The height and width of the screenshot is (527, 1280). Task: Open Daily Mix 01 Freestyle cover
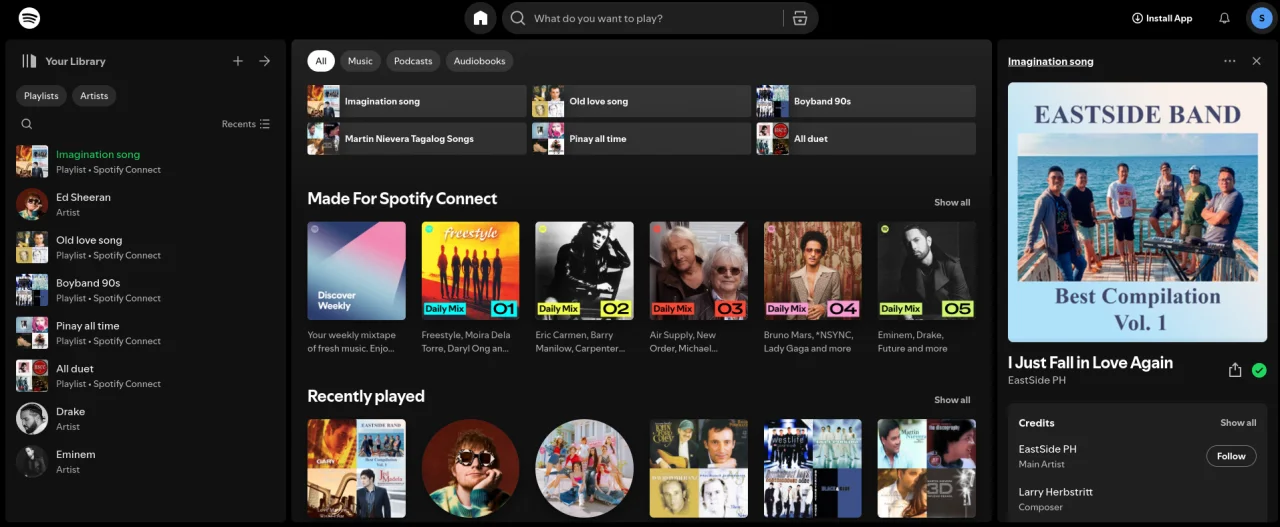coord(470,271)
